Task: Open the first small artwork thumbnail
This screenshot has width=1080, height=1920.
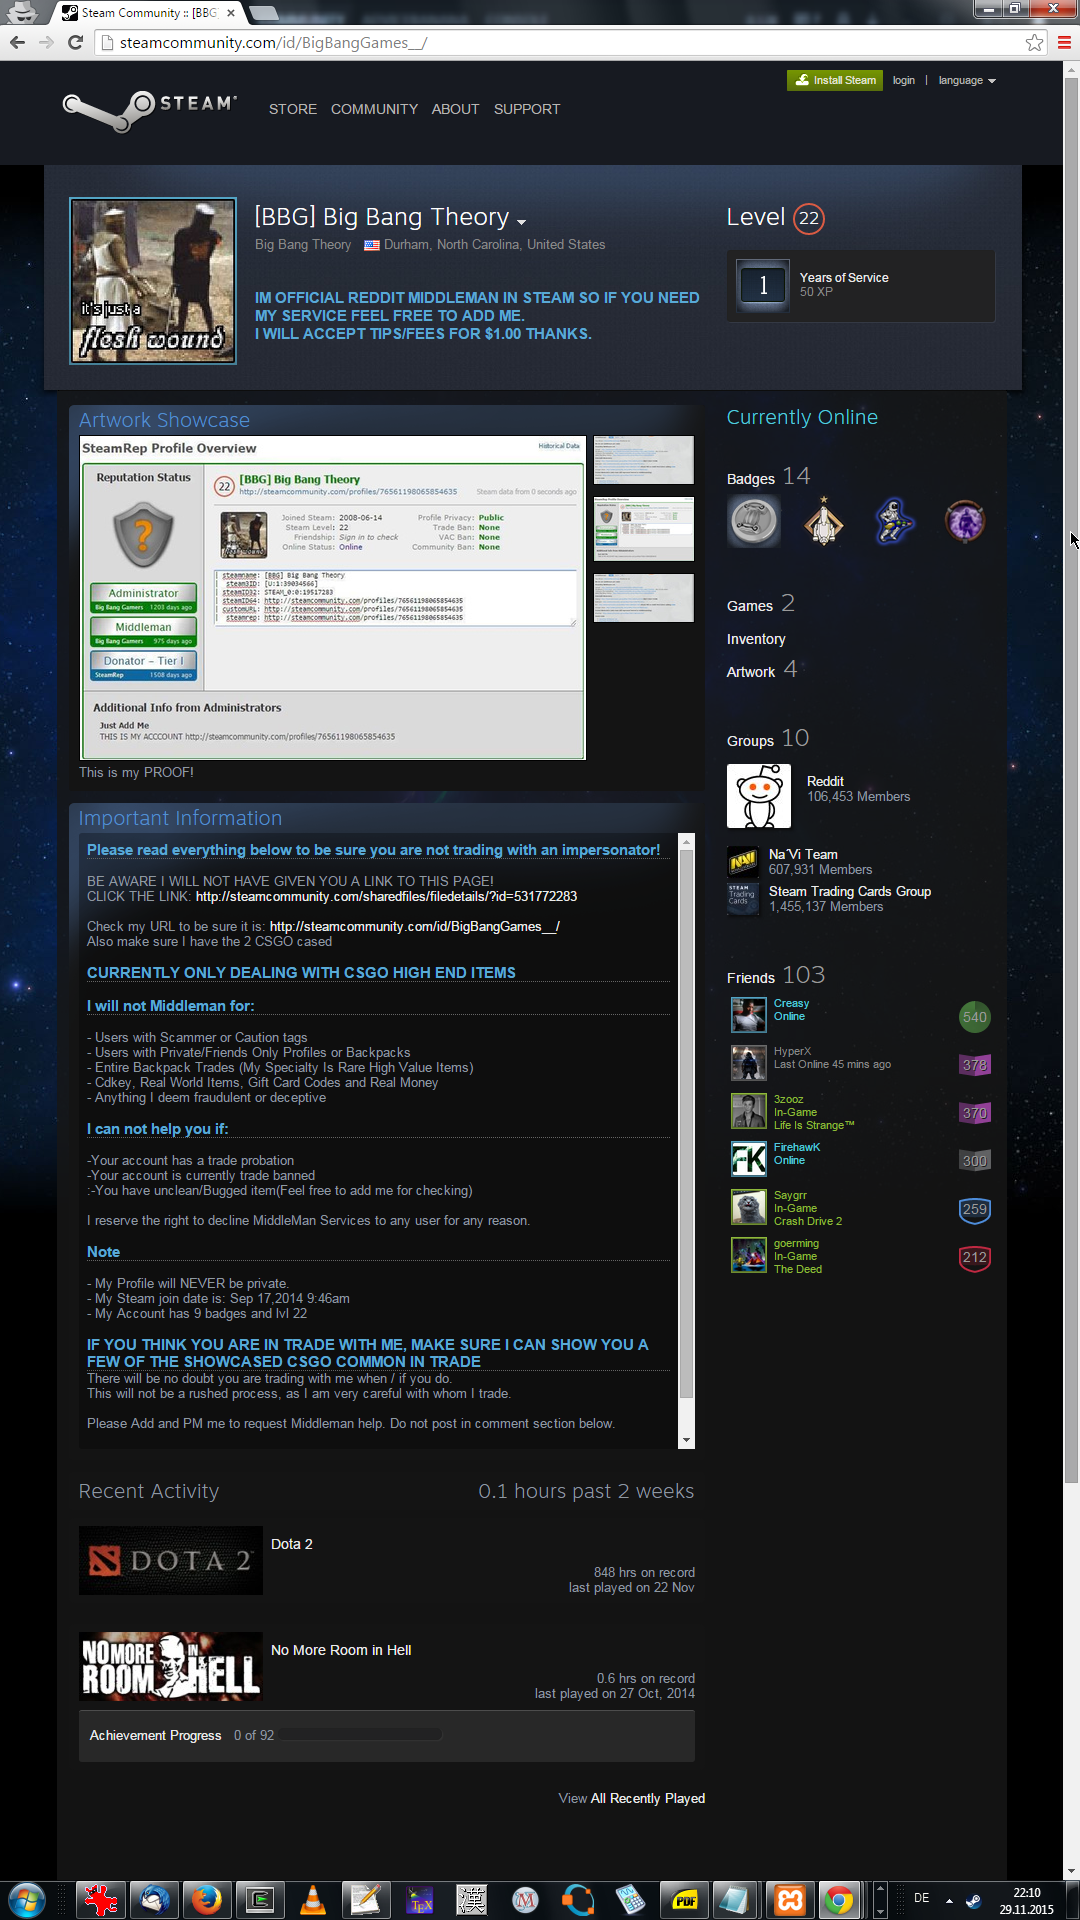Action: click(x=643, y=460)
